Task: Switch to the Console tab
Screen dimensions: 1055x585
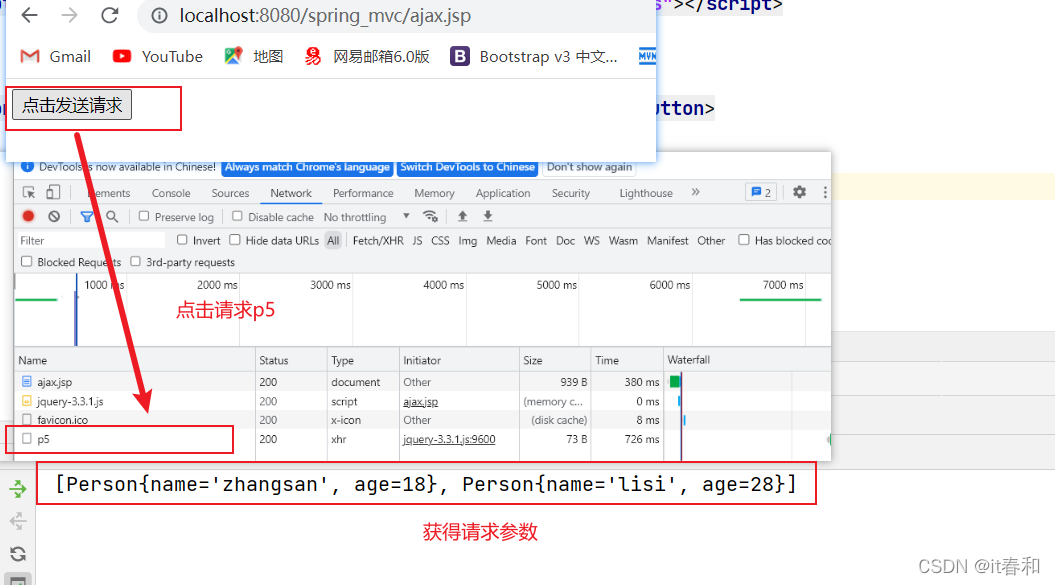Action: coord(171,193)
